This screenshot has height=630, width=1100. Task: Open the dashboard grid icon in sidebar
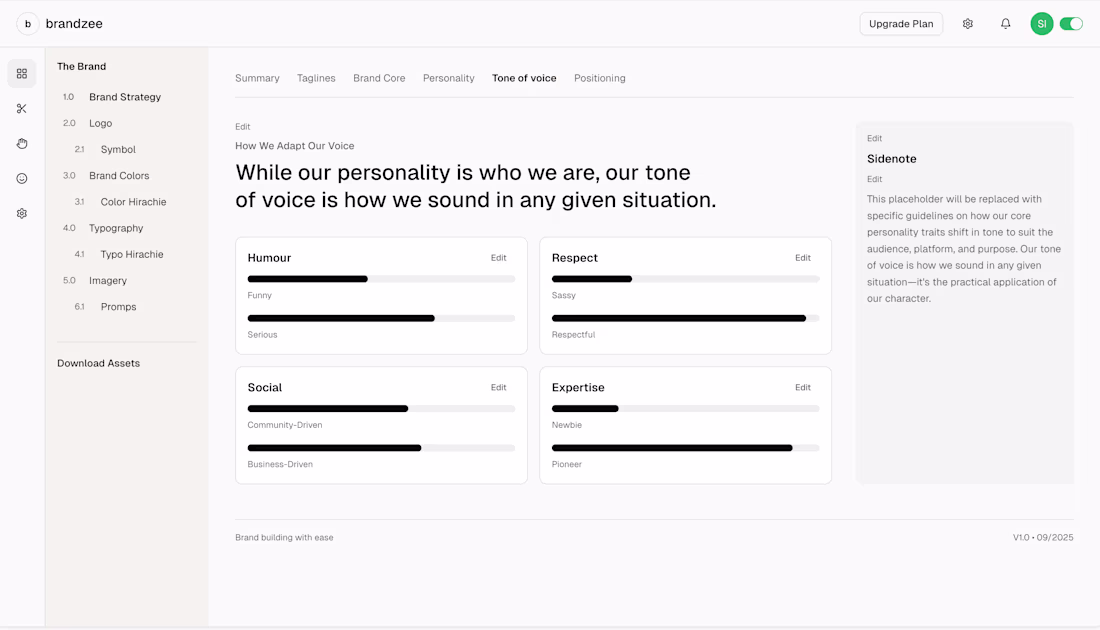(22, 74)
